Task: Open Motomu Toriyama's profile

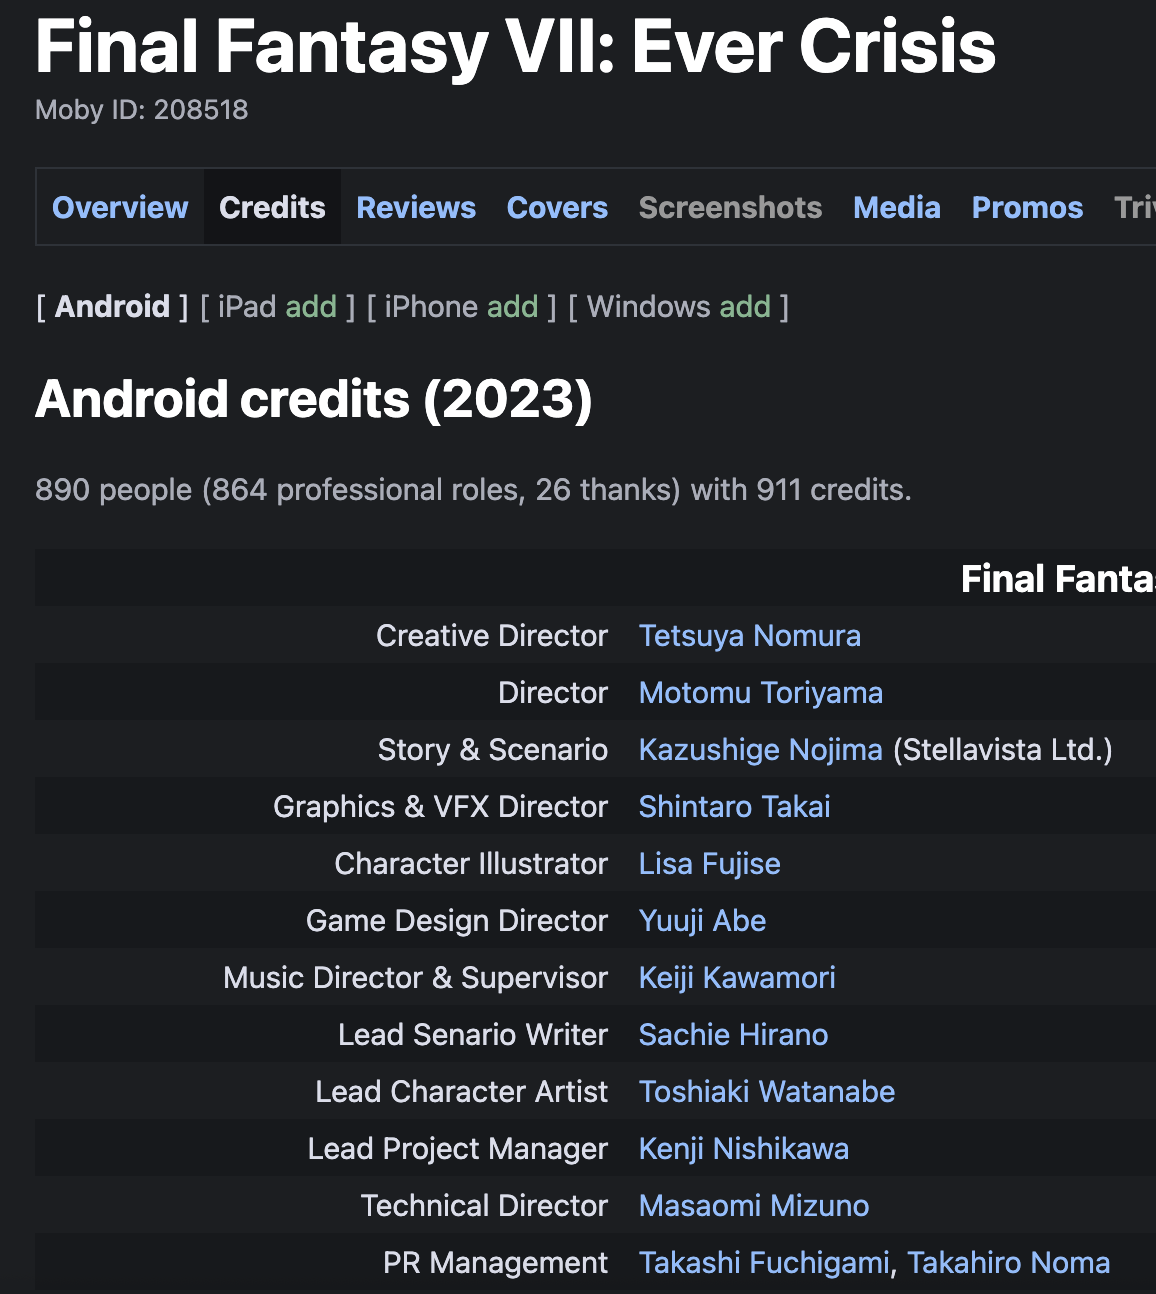Action: (761, 693)
